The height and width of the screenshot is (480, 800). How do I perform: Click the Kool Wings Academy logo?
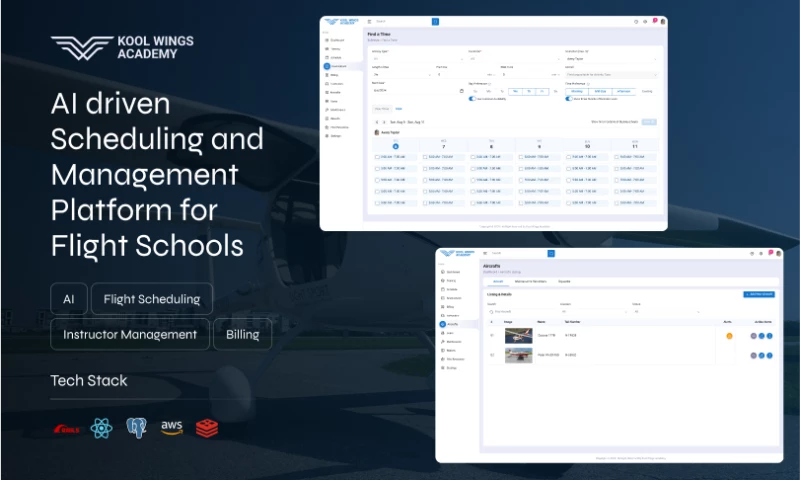(122, 47)
